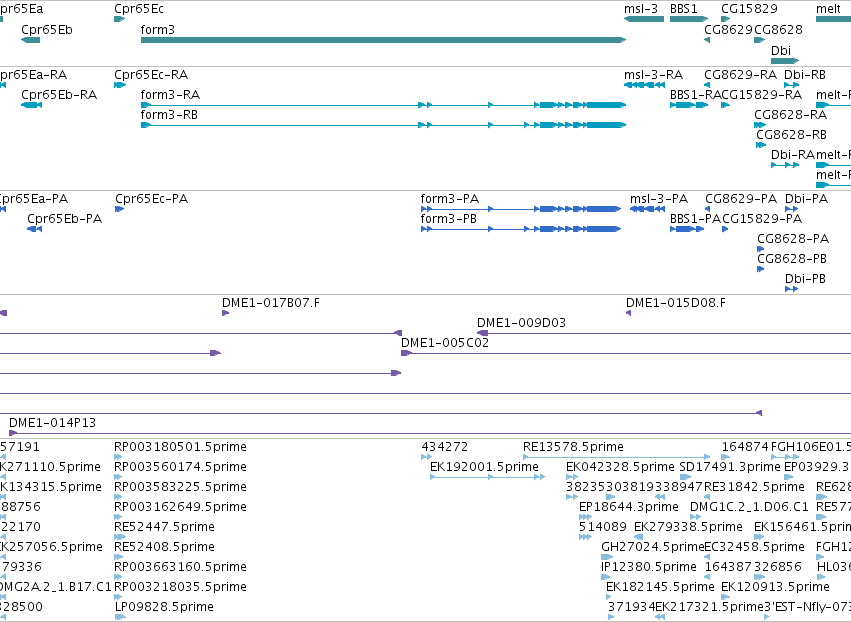Click the form3-RA transcript label
The height and width of the screenshot is (622, 851).
pyautogui.click(x=170, y=95)
